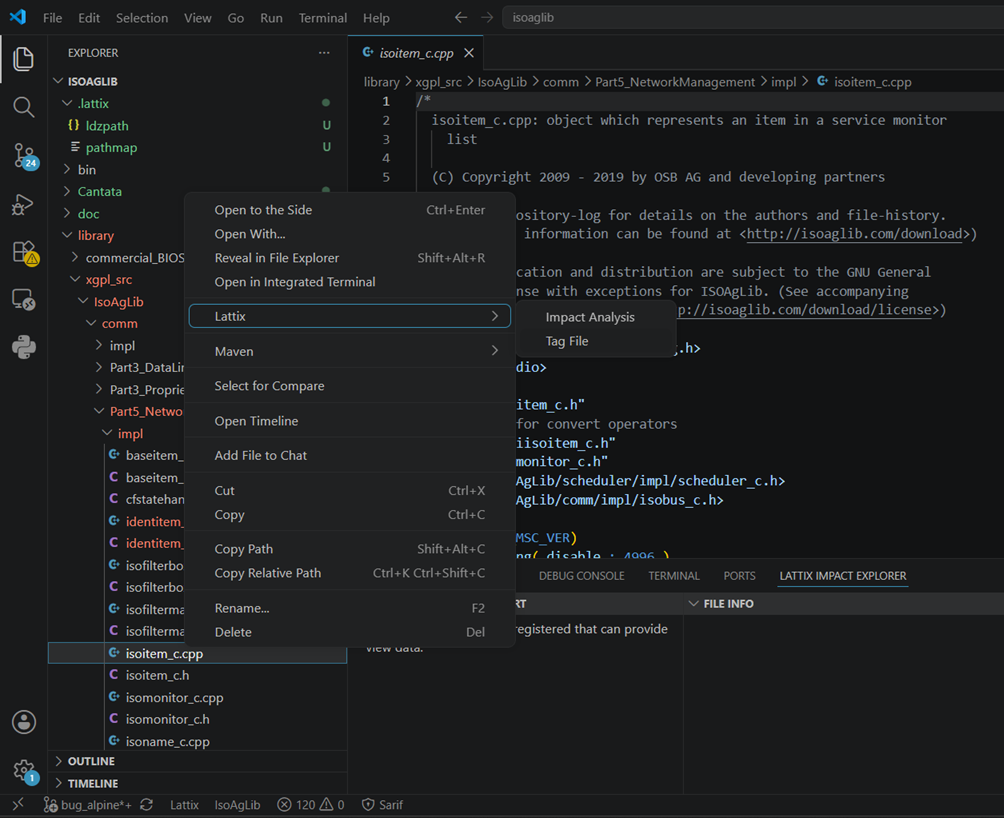
Task: Click the synchronize changes icon
Action: point(147,805)
